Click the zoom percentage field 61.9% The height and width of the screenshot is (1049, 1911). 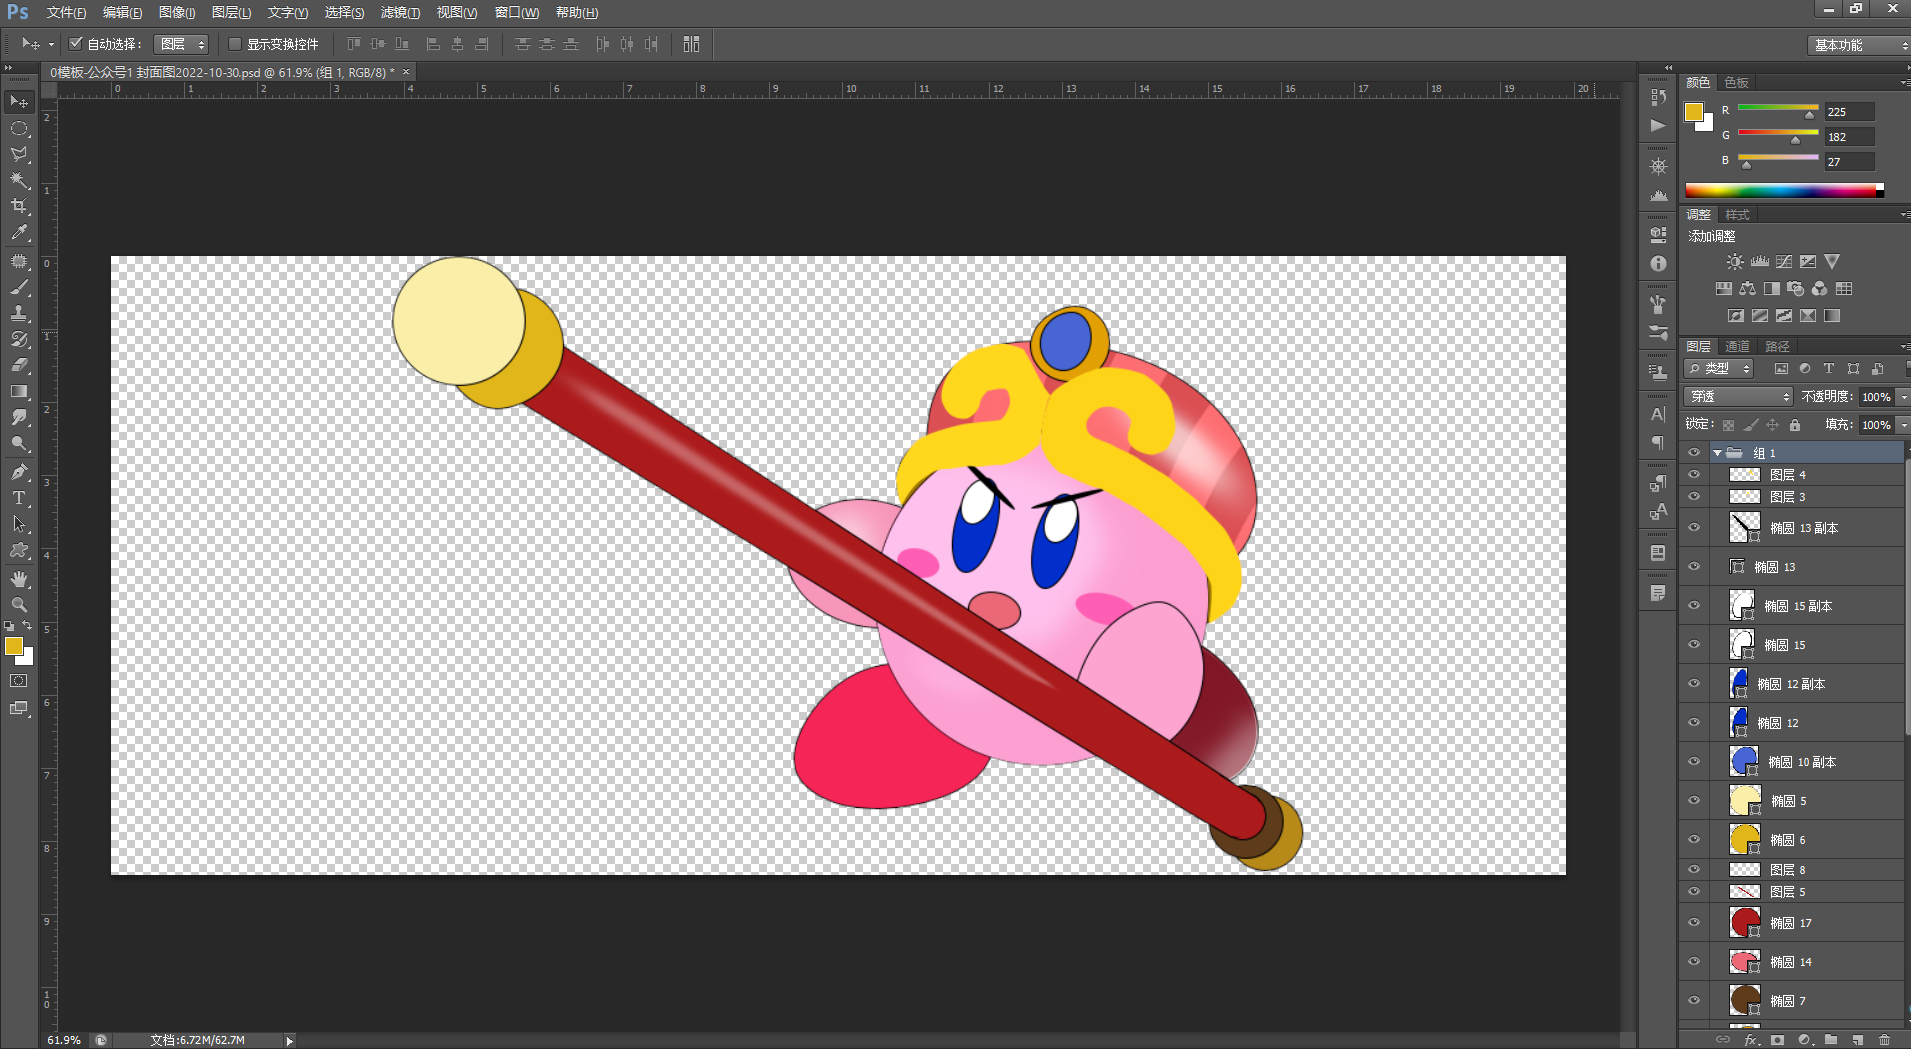point(64,1040)
